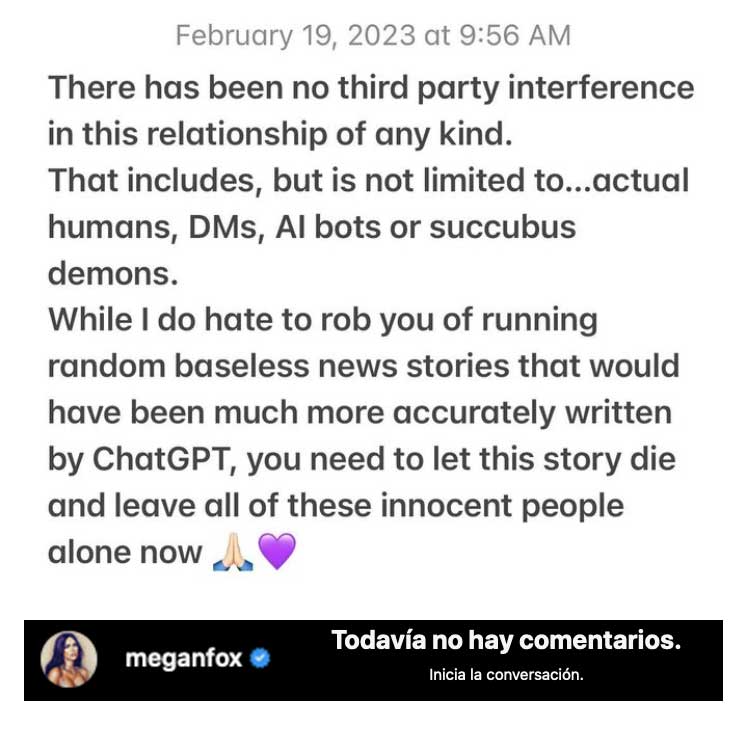
Task: Click the line 'There has been no third party interference'
Action: 371,86
